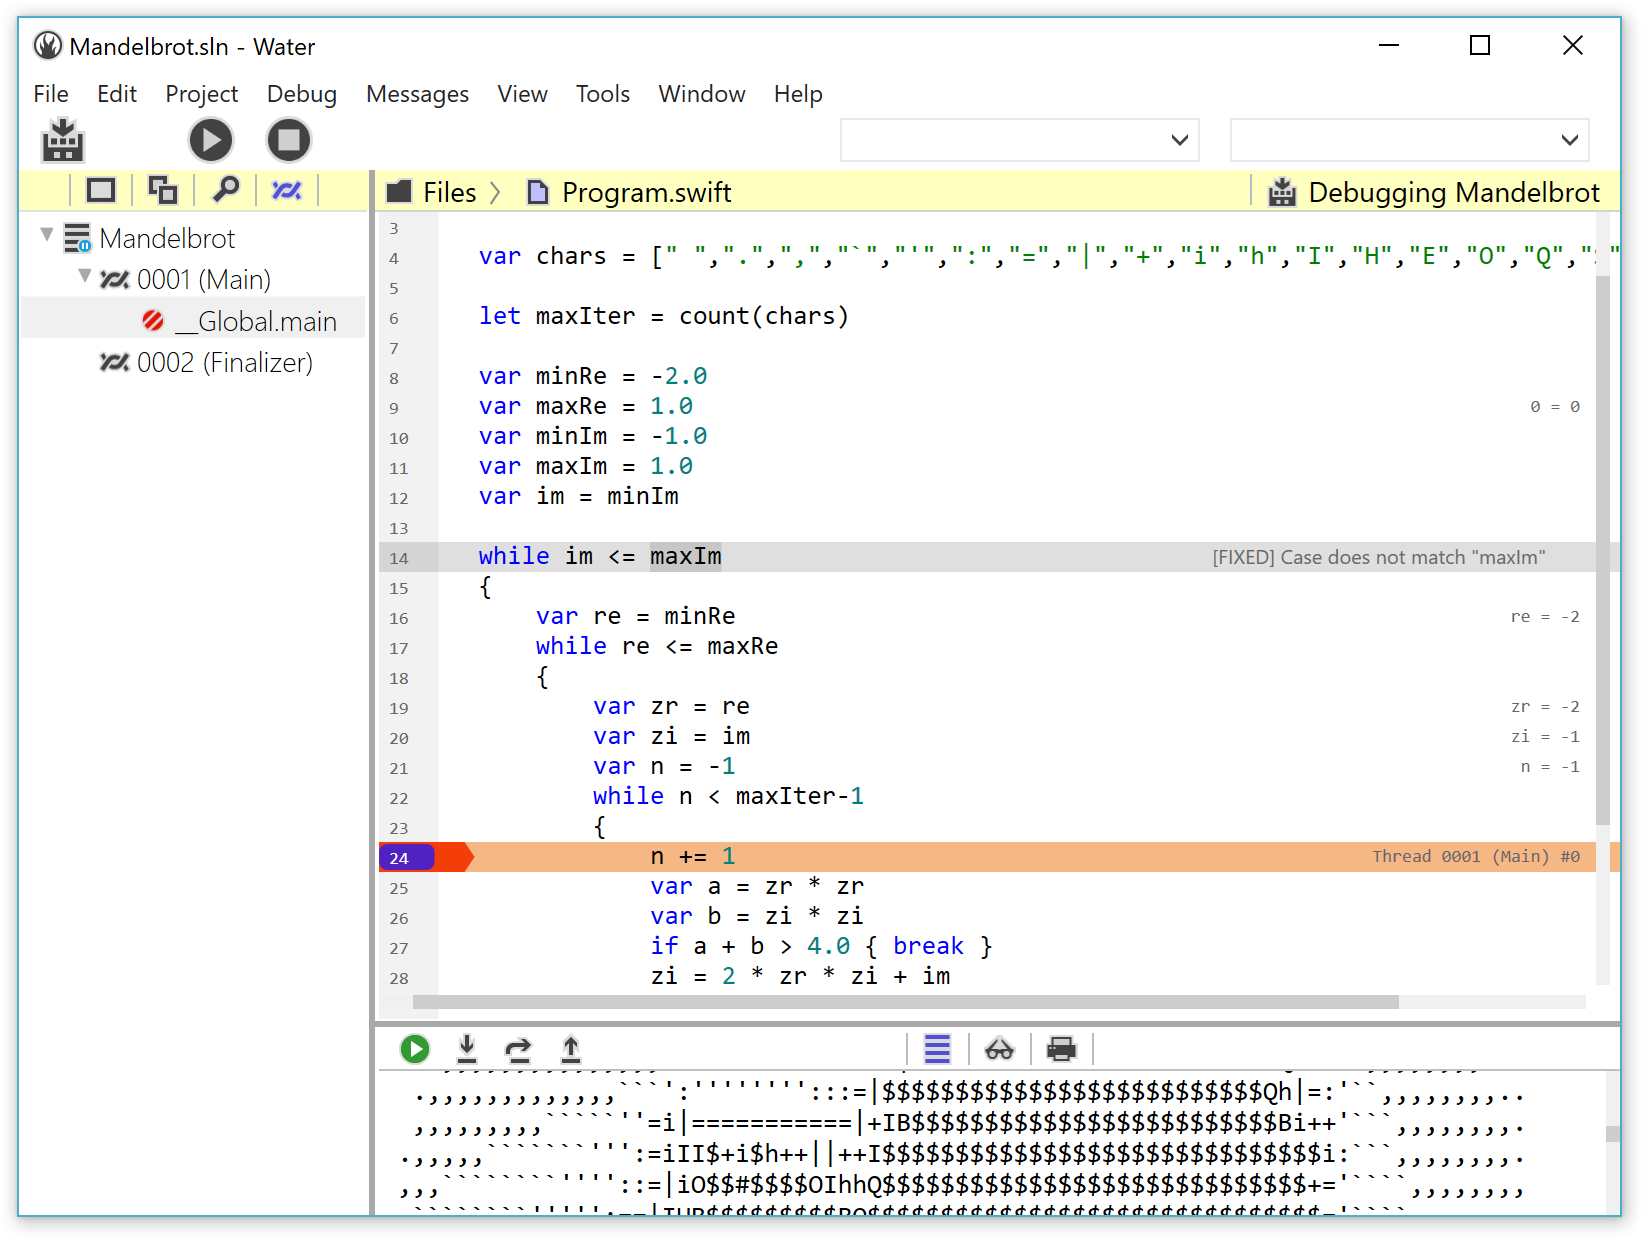
Task: Click the 'zi = -1' inline value
Action: point(1545,737)
